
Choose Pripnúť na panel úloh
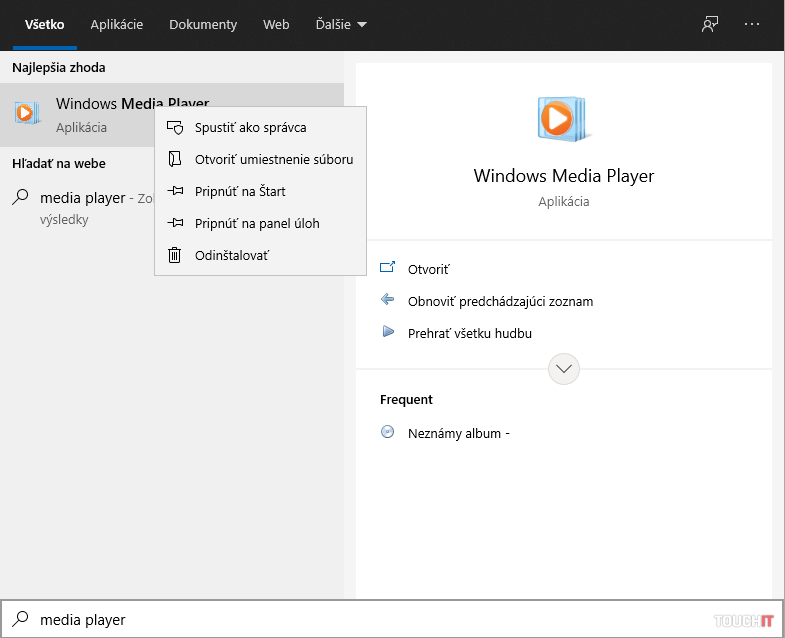257,223
